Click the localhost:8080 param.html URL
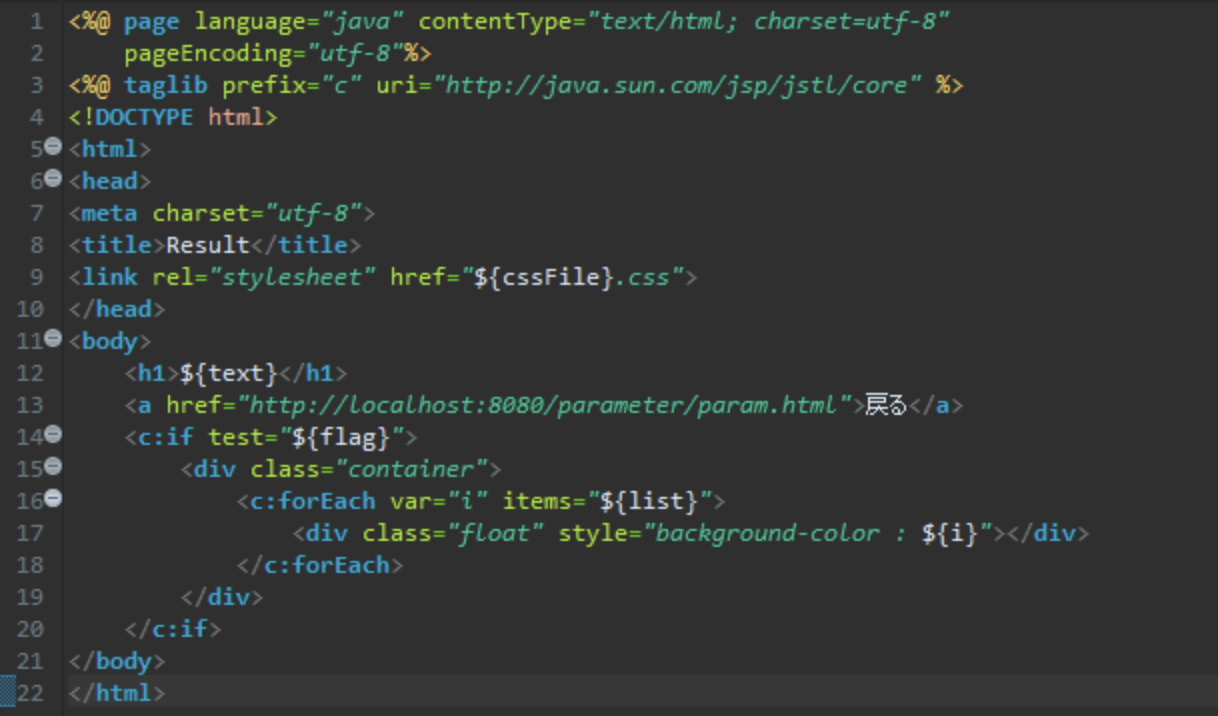The width and height of the screenshot is (1218, 716). pyautogui.click(x=544, y=405)
